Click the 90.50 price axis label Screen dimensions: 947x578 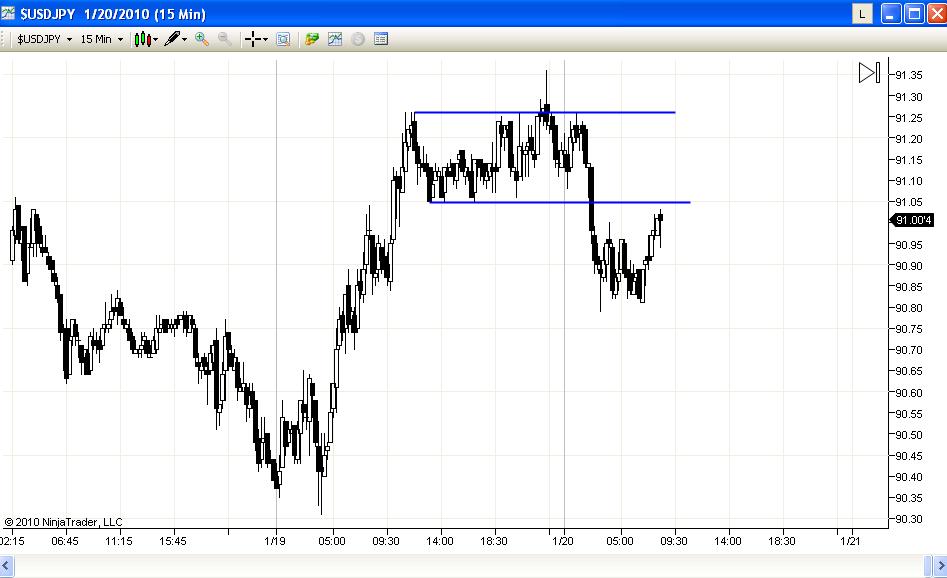[908, 435]
